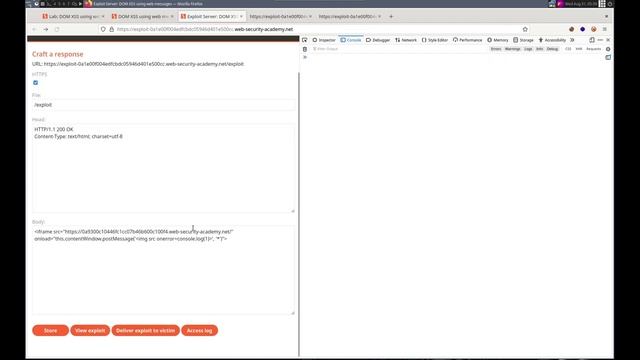Screen dimensions: 640x360
Task: Toggle the Requests console filter
Action: tap(593, 49)
